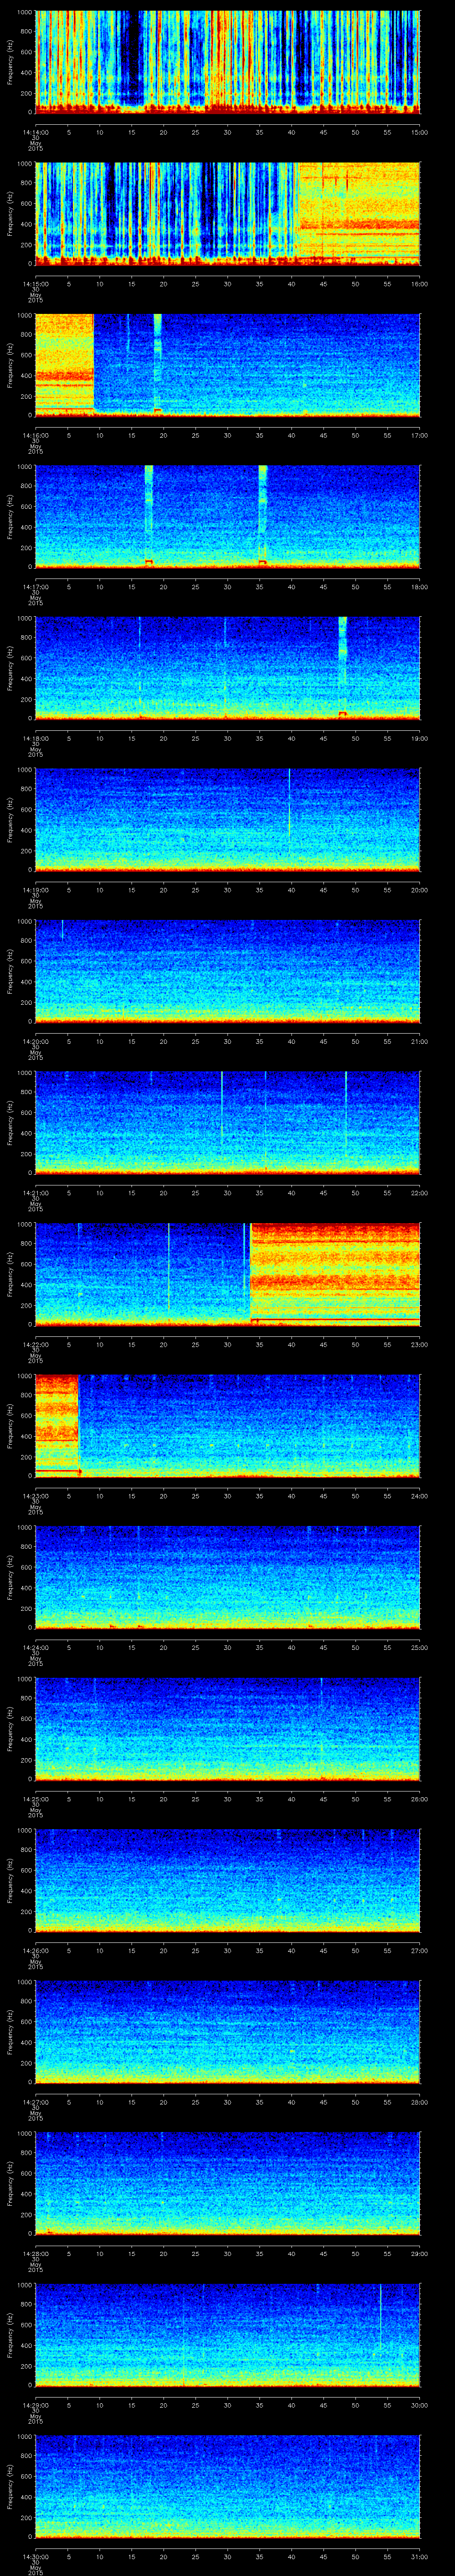Select the last spectrogram panel starting at 14:30:00
This screenshot has width=455, height=2576.
(227, 2485)
